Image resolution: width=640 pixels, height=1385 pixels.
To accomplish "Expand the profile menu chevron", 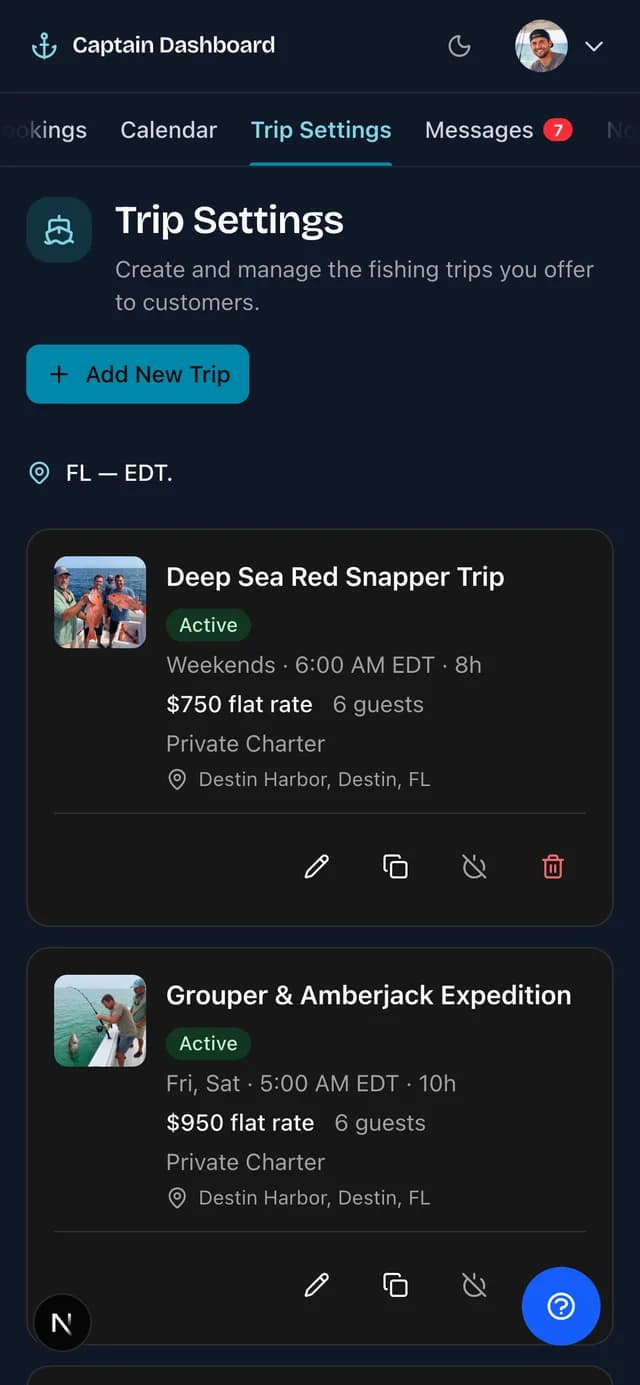I will [x=594, y=46].
